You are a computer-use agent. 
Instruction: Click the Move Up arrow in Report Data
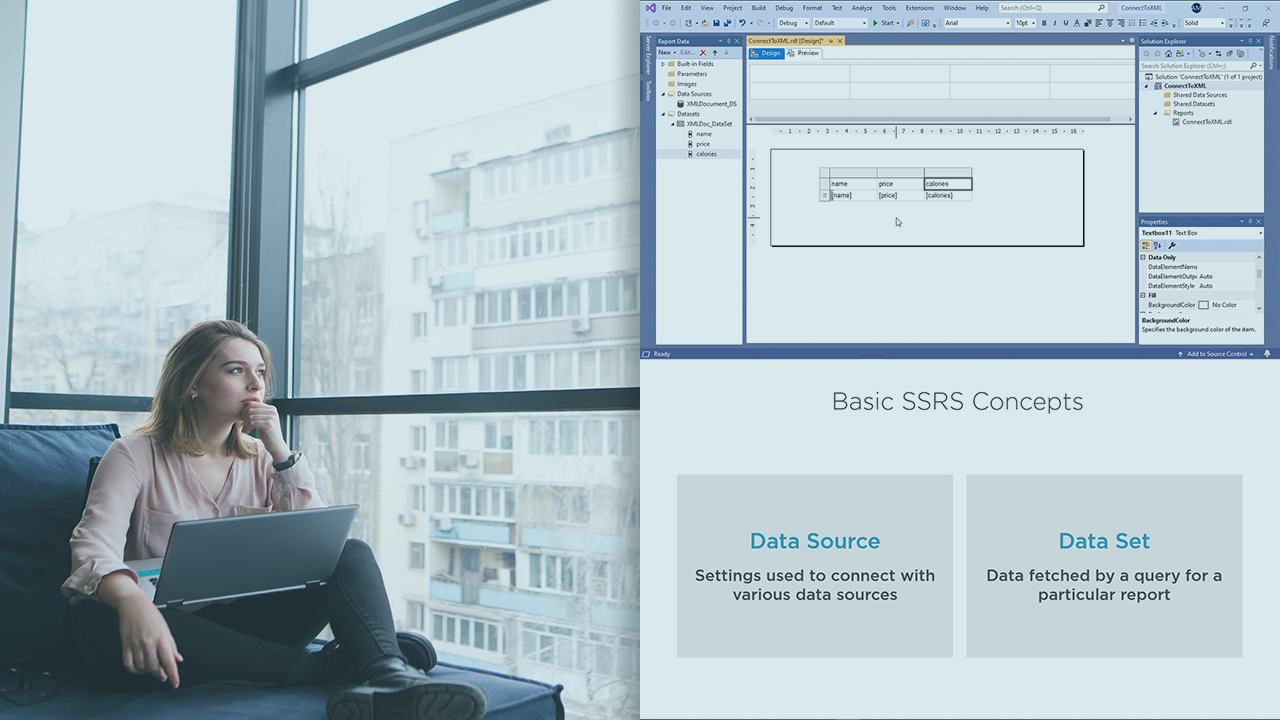(714, 53)
